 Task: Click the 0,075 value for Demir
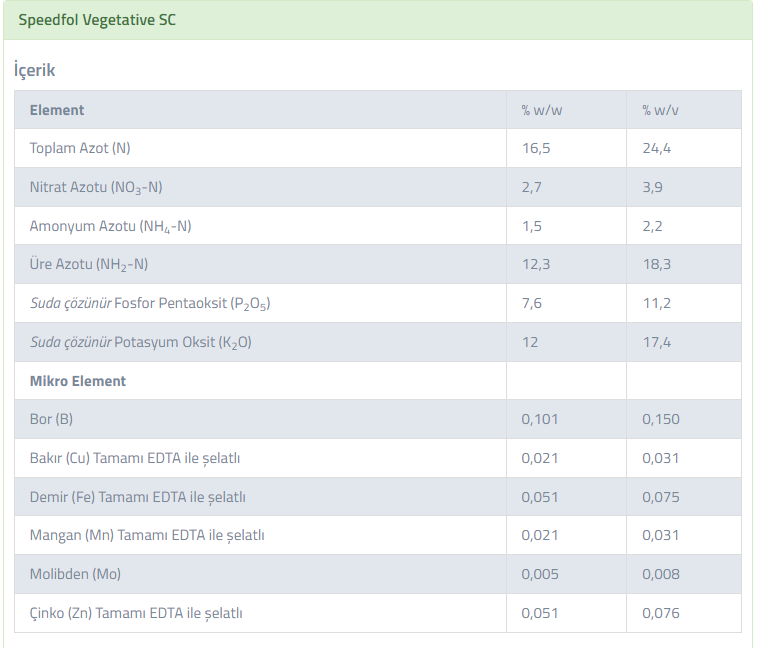coord(661,497)
